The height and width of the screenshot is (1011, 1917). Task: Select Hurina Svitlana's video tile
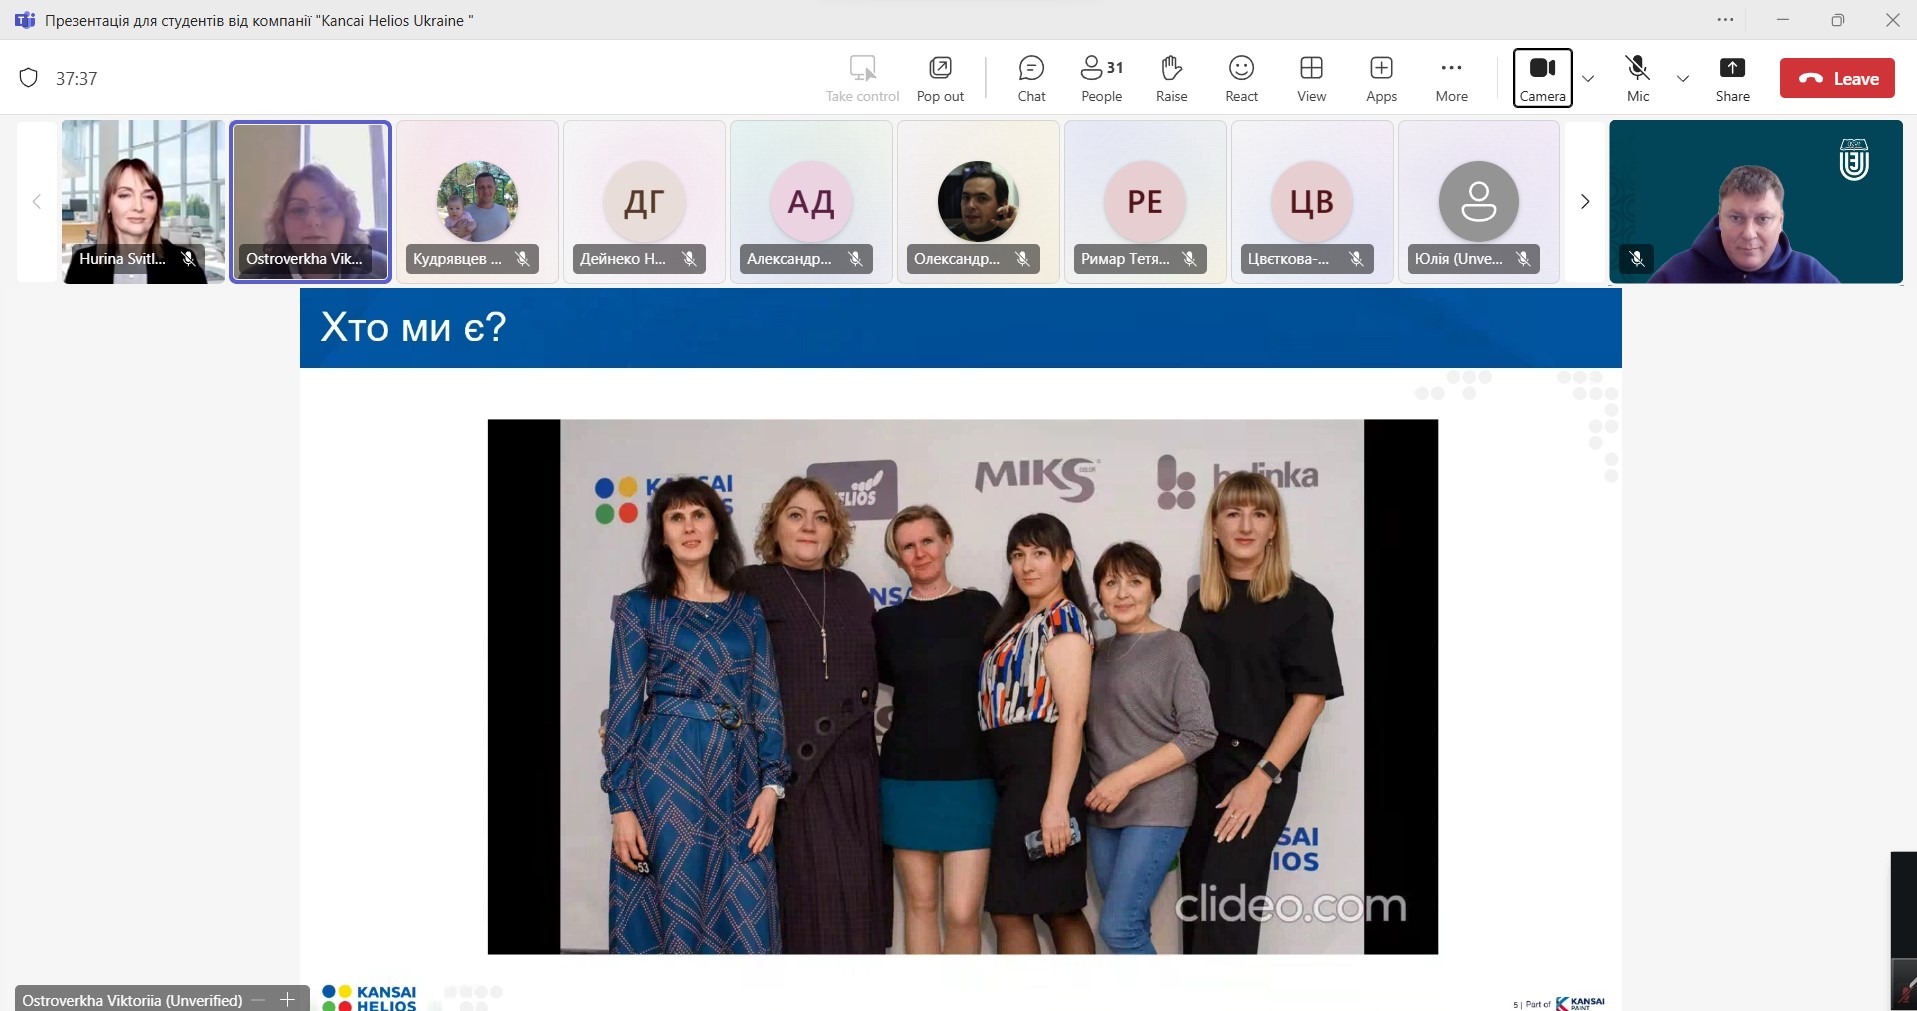coord(143,202)
